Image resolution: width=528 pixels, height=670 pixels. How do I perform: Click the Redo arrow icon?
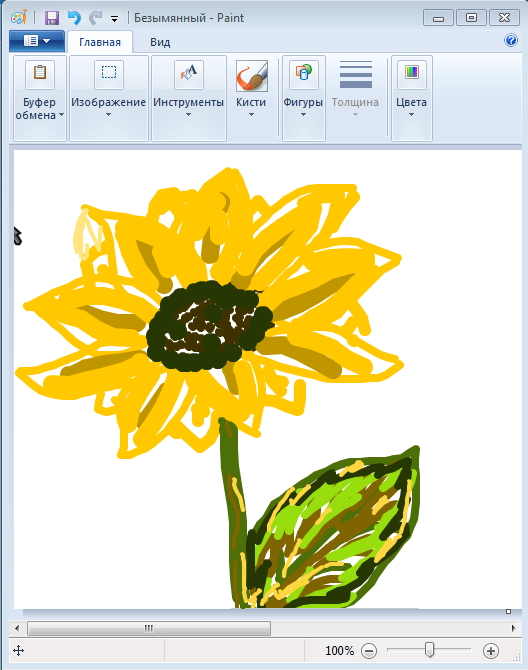[x=95, y=18]
